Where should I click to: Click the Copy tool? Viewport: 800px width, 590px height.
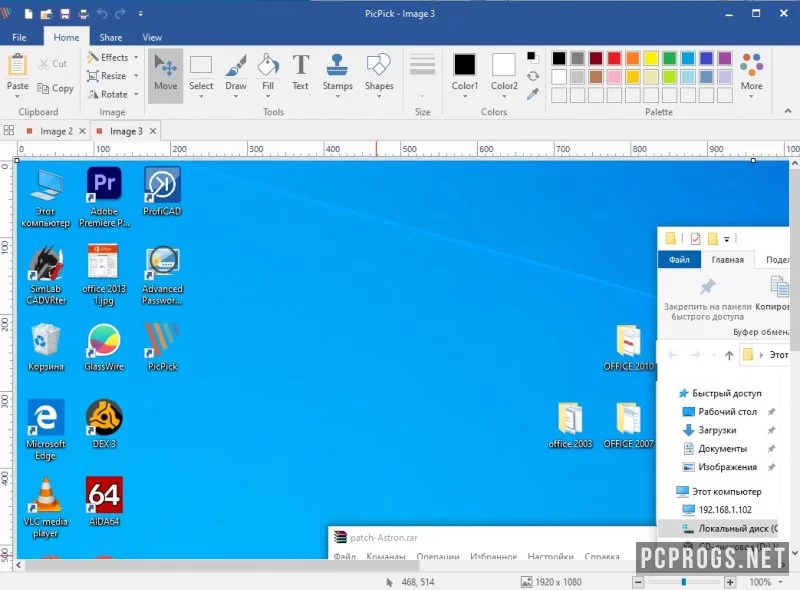56,88
